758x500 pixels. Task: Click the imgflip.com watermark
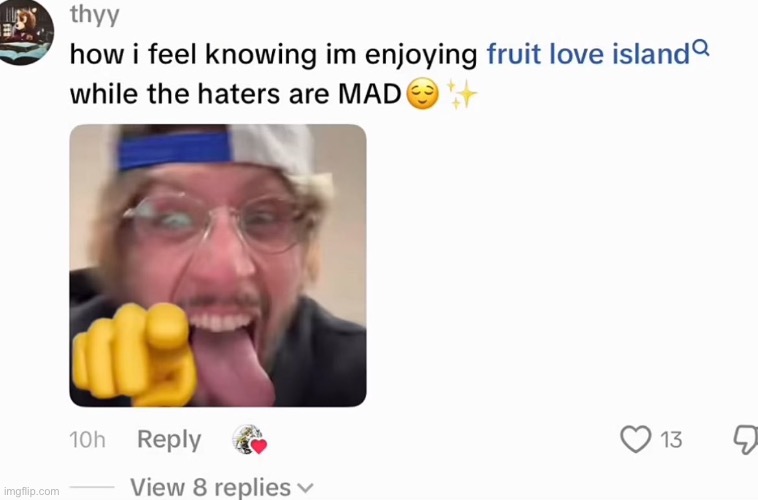click(x=31, y=491)
